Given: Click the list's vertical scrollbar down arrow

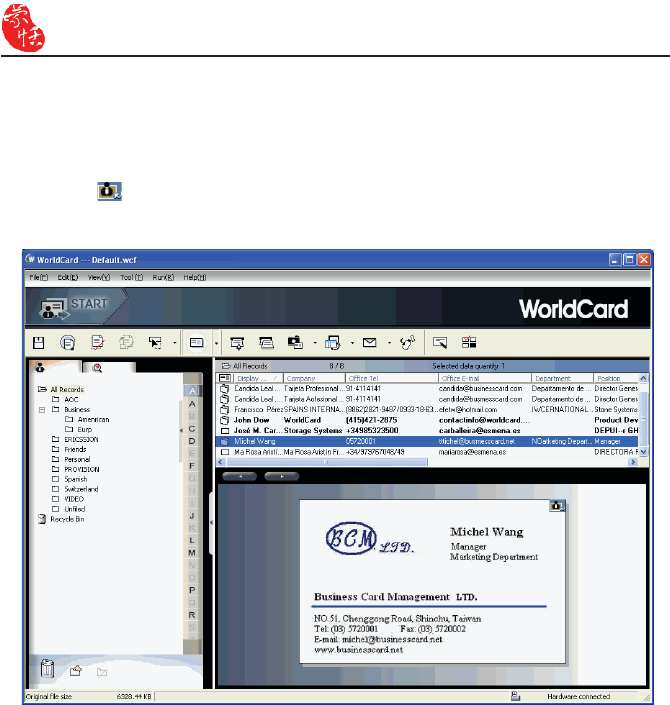Looking at the screenshot, I should pos(643,451).
